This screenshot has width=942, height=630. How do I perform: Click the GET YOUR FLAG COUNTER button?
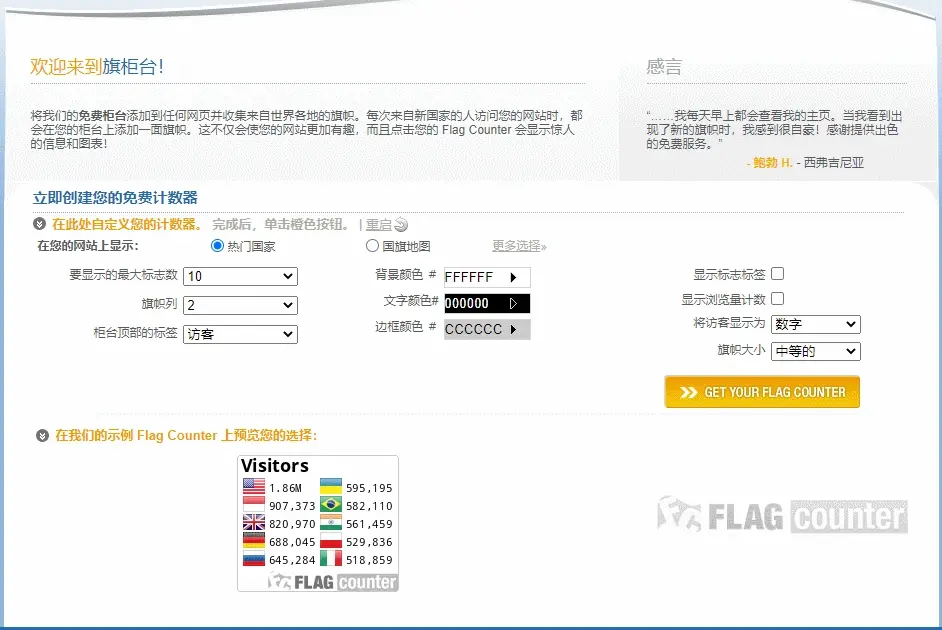pyautogui.click(x=762, y=392)
